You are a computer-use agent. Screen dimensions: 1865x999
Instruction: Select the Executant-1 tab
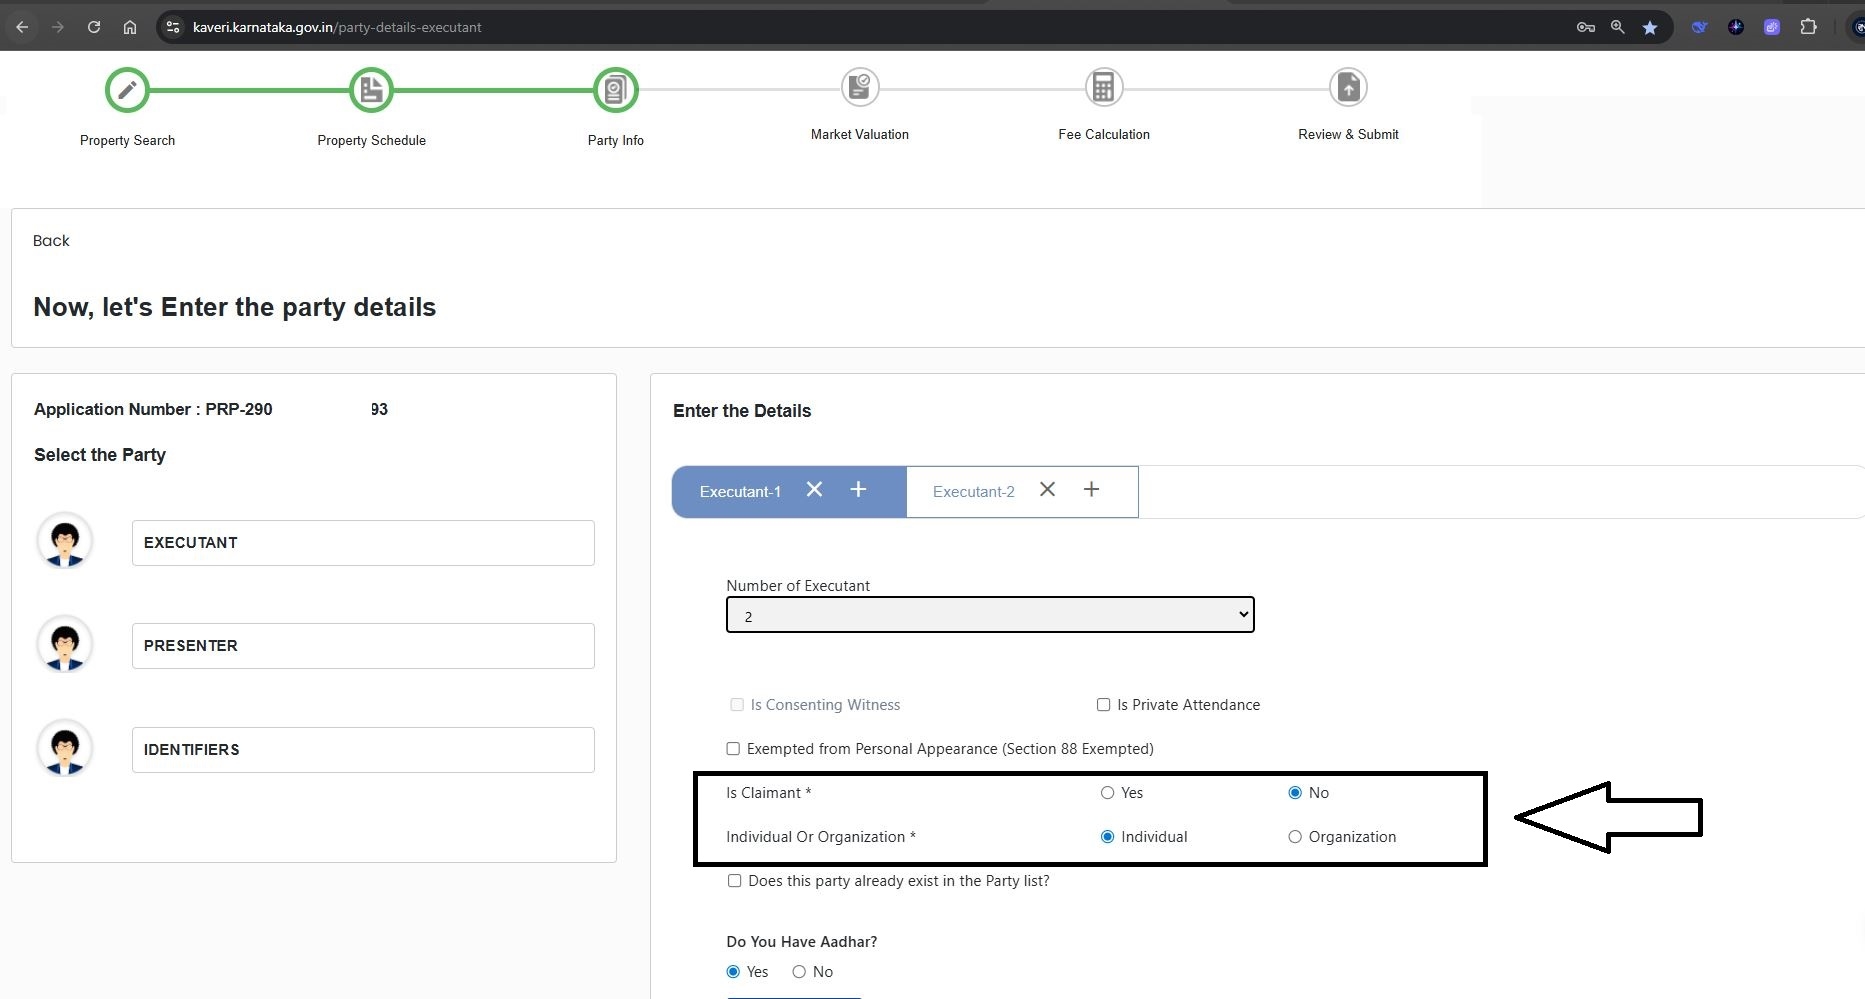click(740, 492)
